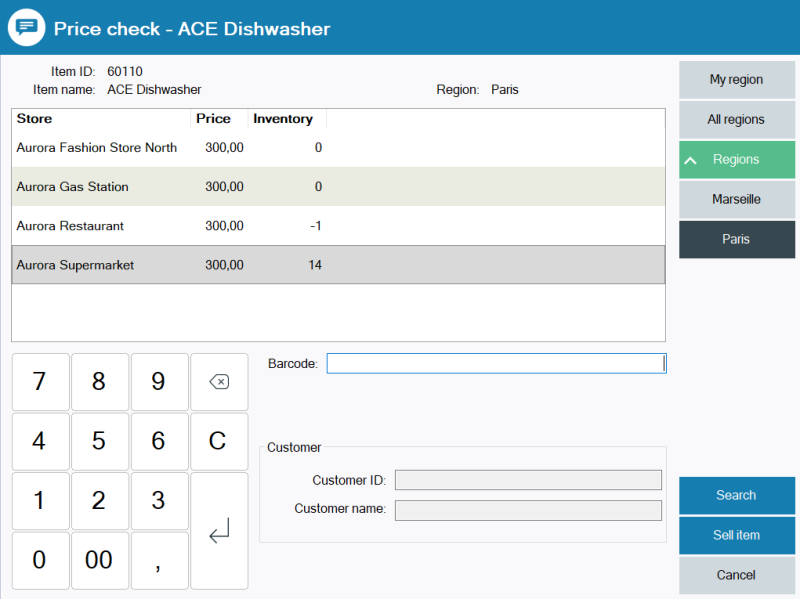The height and width of the screenshot is (599, 800).
Task: Select the Paris region
Action: (737, 240)
